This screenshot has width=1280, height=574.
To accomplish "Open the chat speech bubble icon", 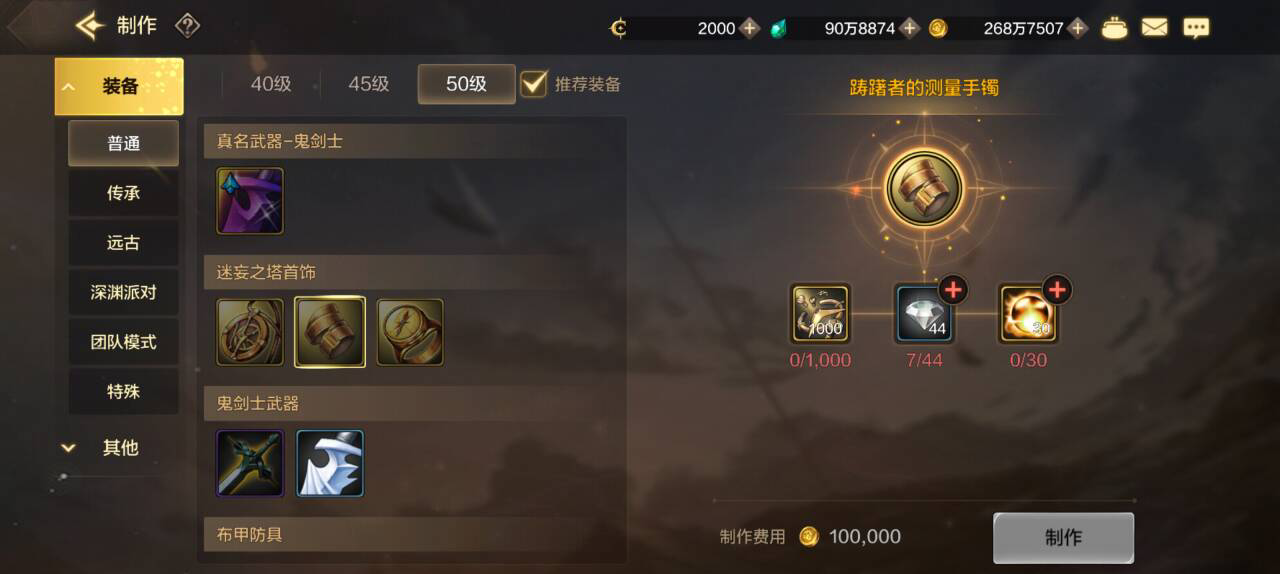I will pyautogui.click(x=1196, y=28).
